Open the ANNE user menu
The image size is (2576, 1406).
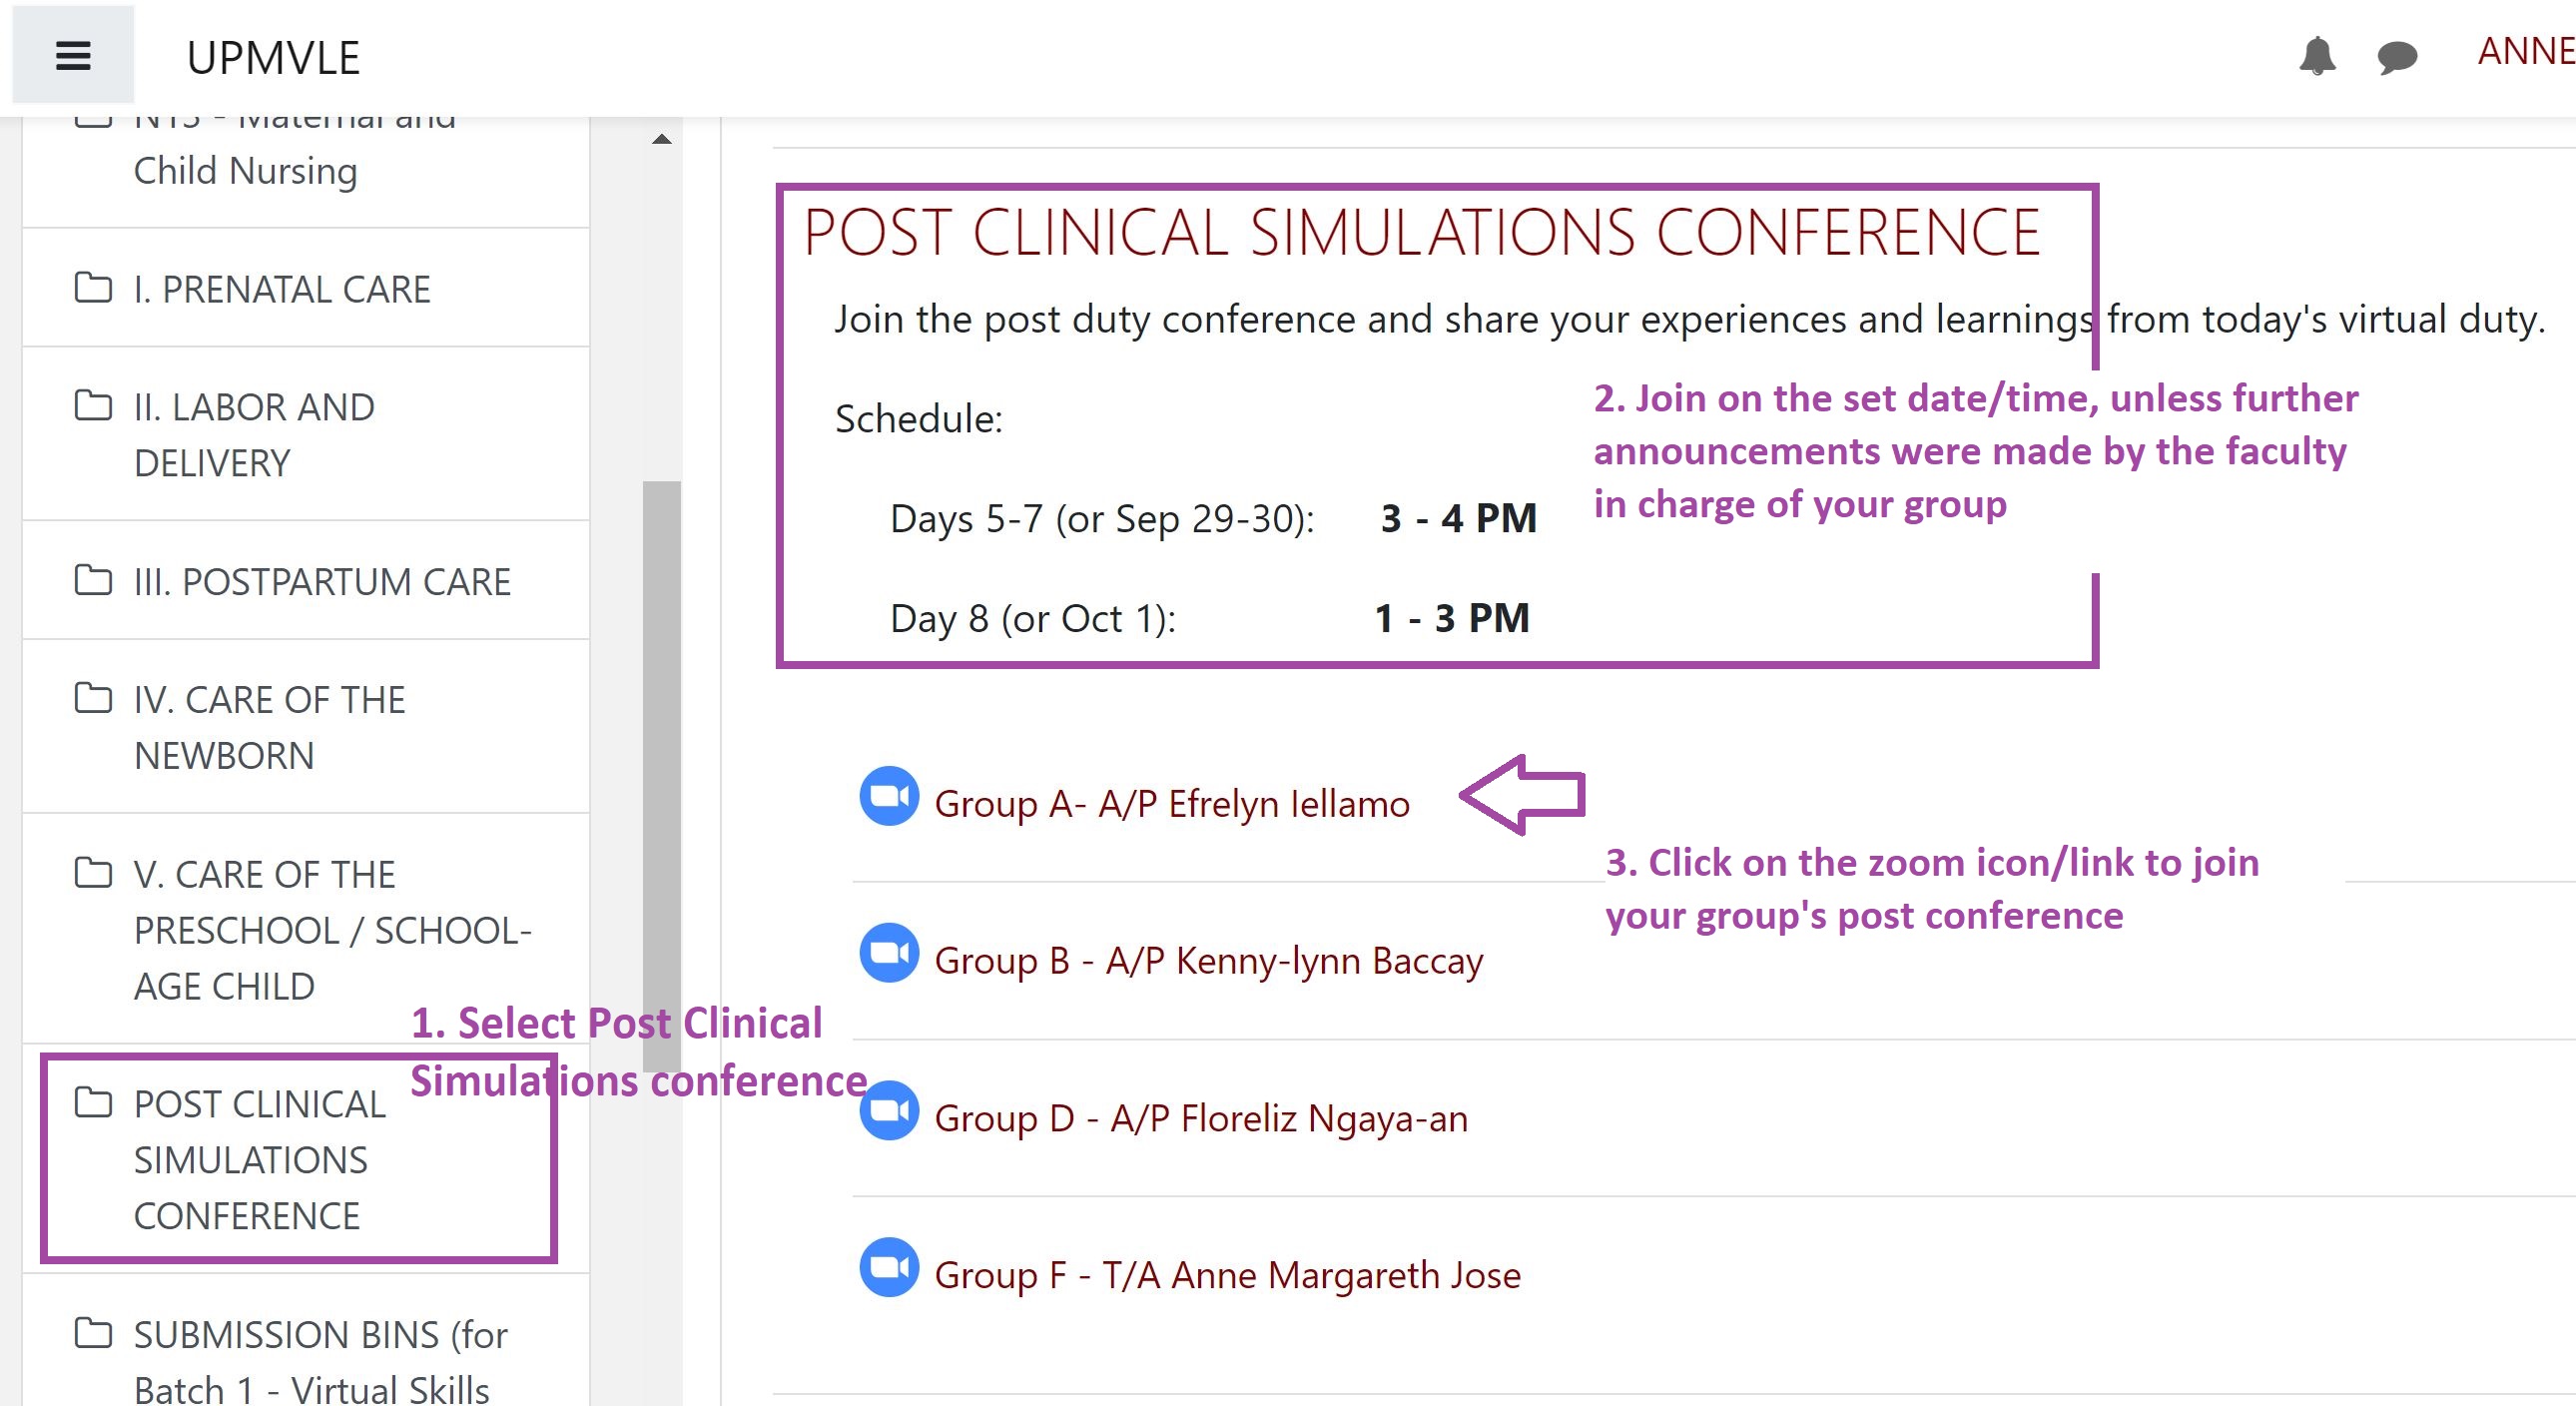point(2526,51)
